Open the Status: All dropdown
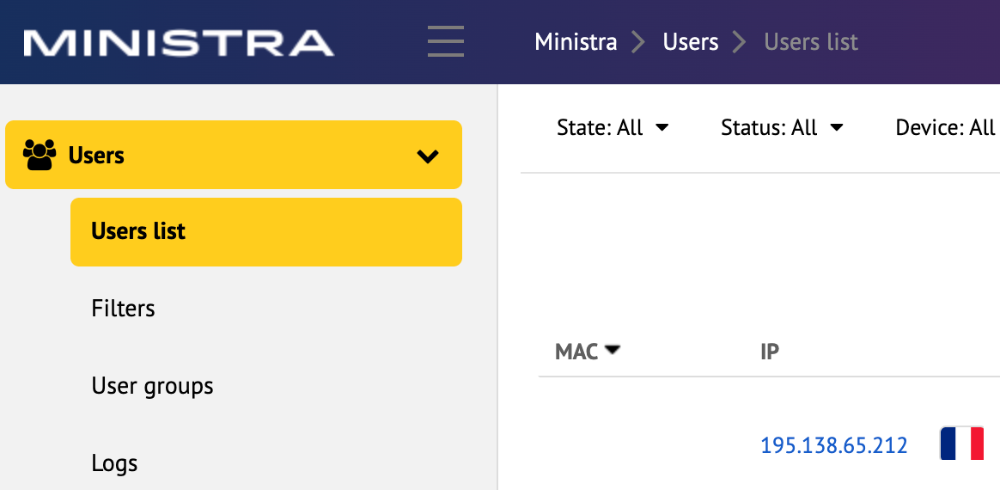1000x490 pixels. pyautogui.click(x=782, y=128)
